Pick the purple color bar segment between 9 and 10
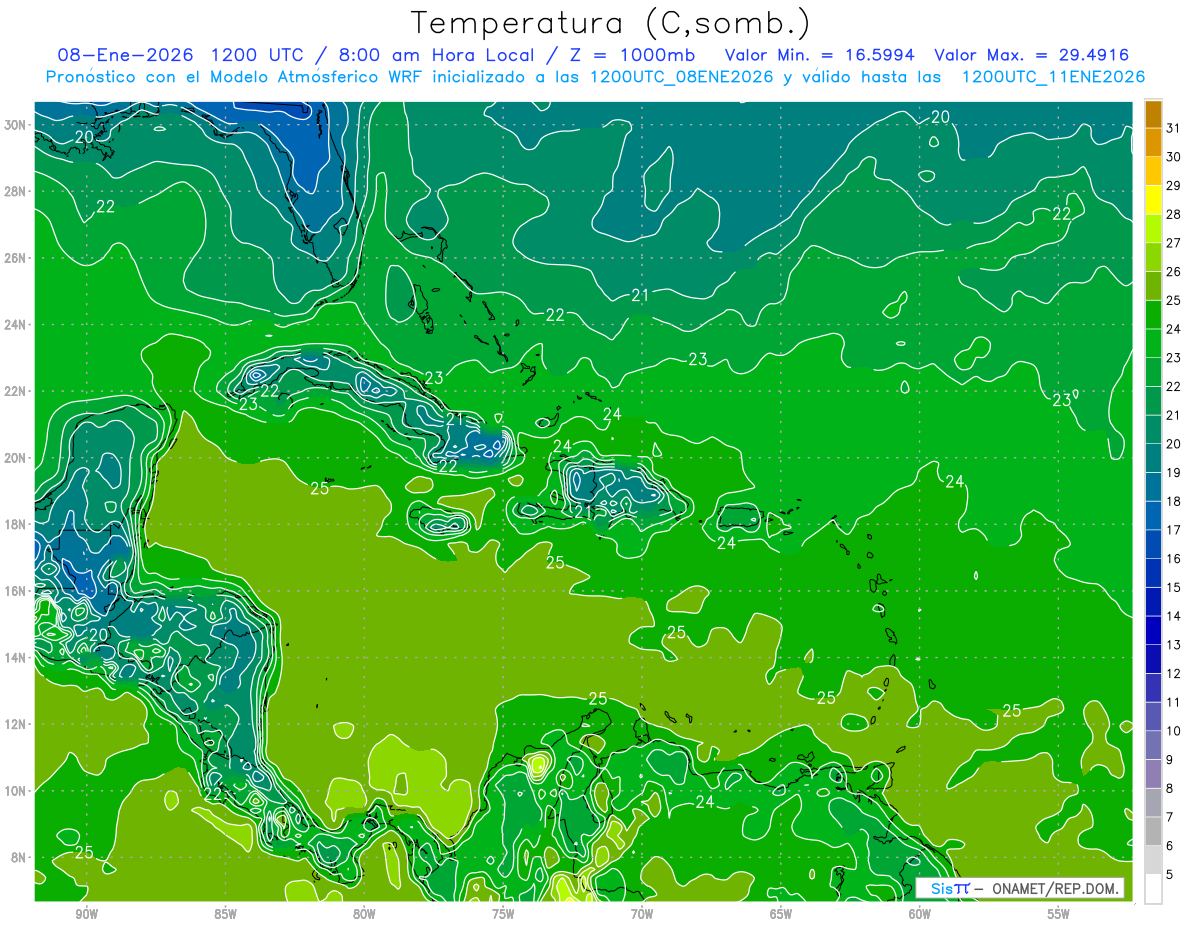This screenshot has width=1200, height=927. (x=1153, y=745)
